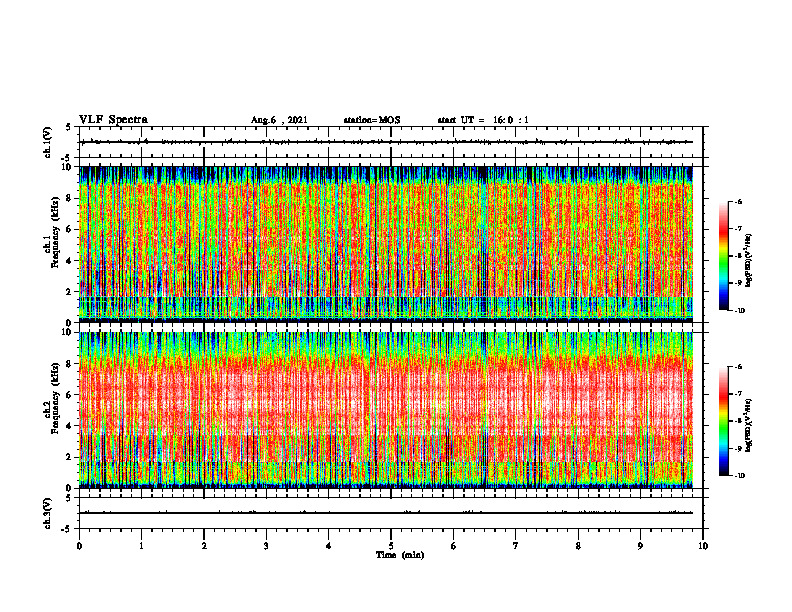Click the "VLF Spectra" plot title
The height and width of the screenshot is (612, 792).
click(x=113, y=120)
